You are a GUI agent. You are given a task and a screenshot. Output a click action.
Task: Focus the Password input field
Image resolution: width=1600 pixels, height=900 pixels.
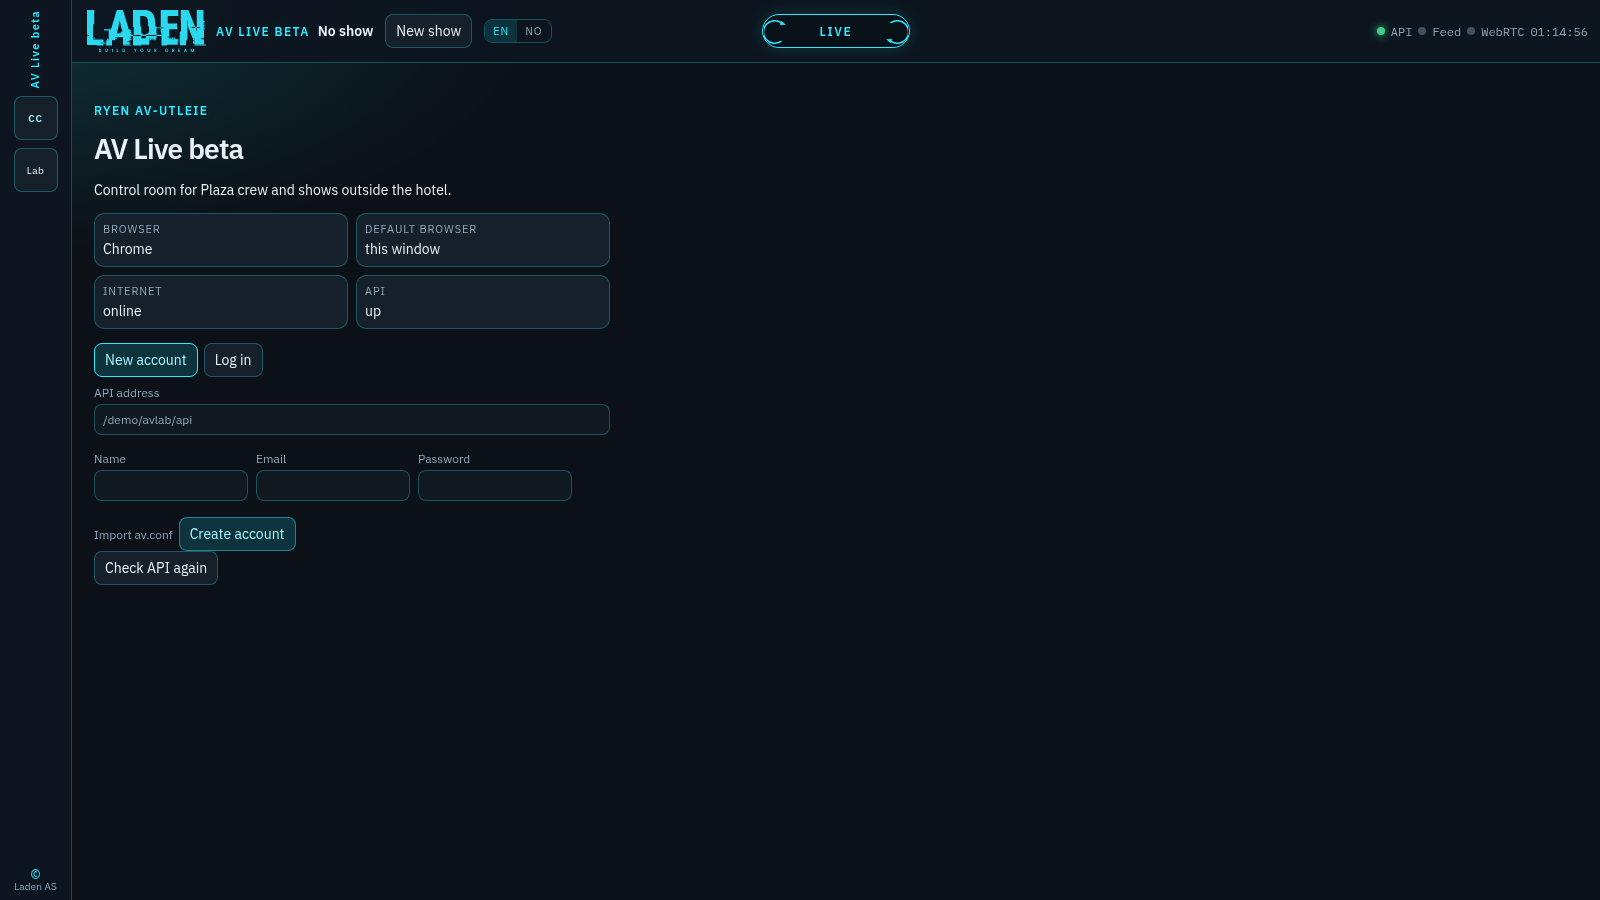(x=495, y=486)
